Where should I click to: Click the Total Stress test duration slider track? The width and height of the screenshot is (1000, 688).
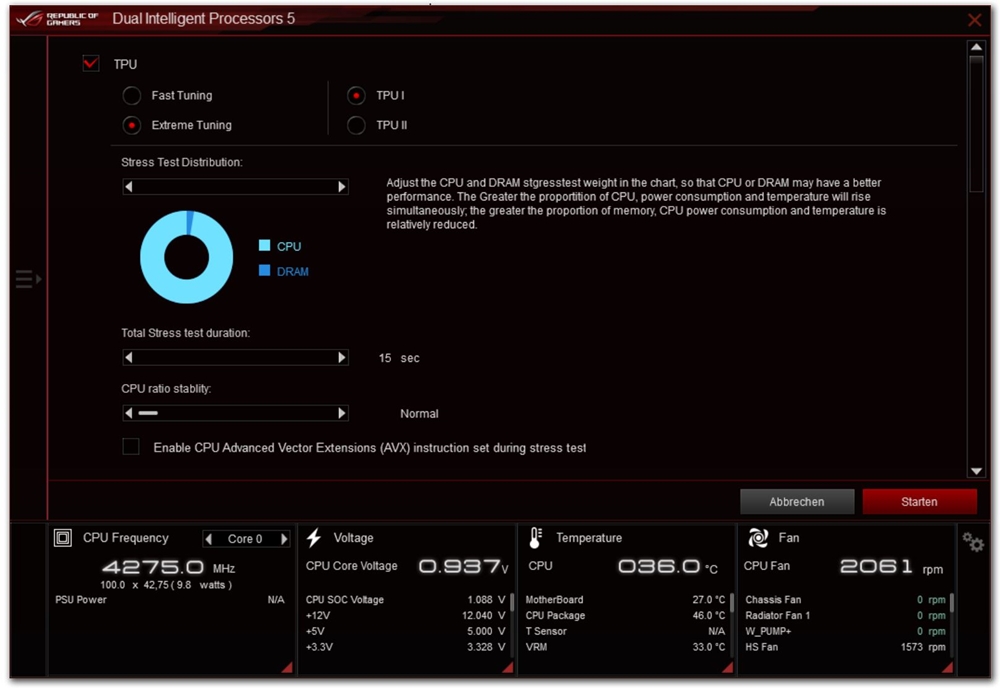click(235, 357)
